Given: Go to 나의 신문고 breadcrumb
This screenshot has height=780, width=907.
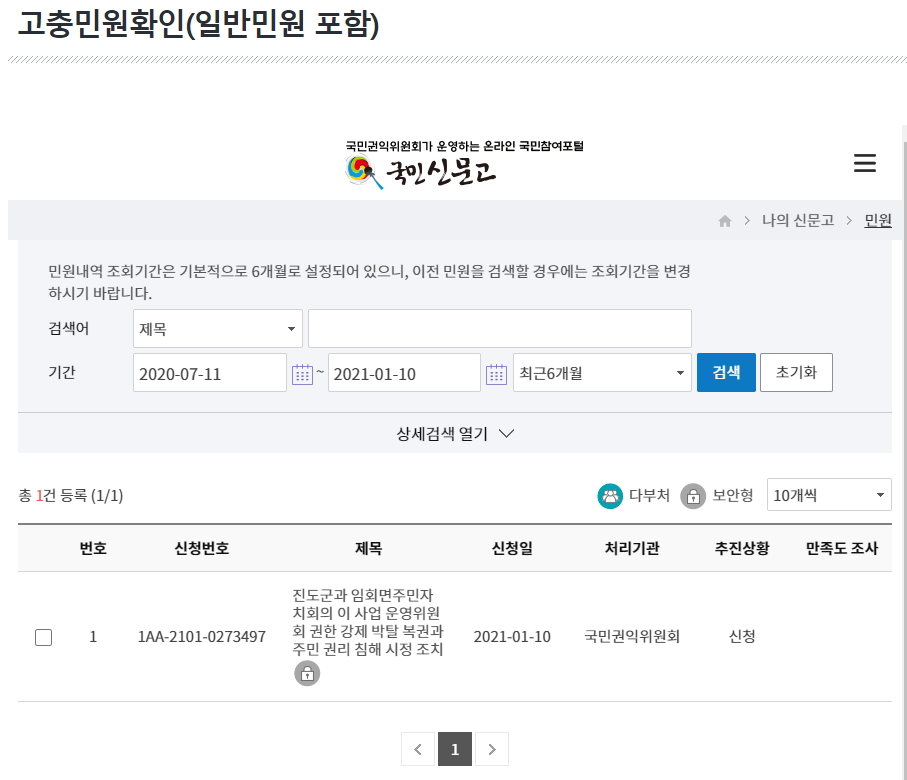Looking at the screenshot, I should (797, 221).
